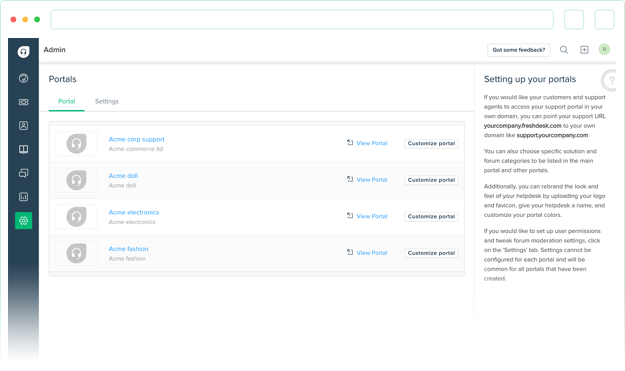Click the Got some feedback? button
Image resolution: width=625 pixels, height=371 pixels.
[519, 50]
